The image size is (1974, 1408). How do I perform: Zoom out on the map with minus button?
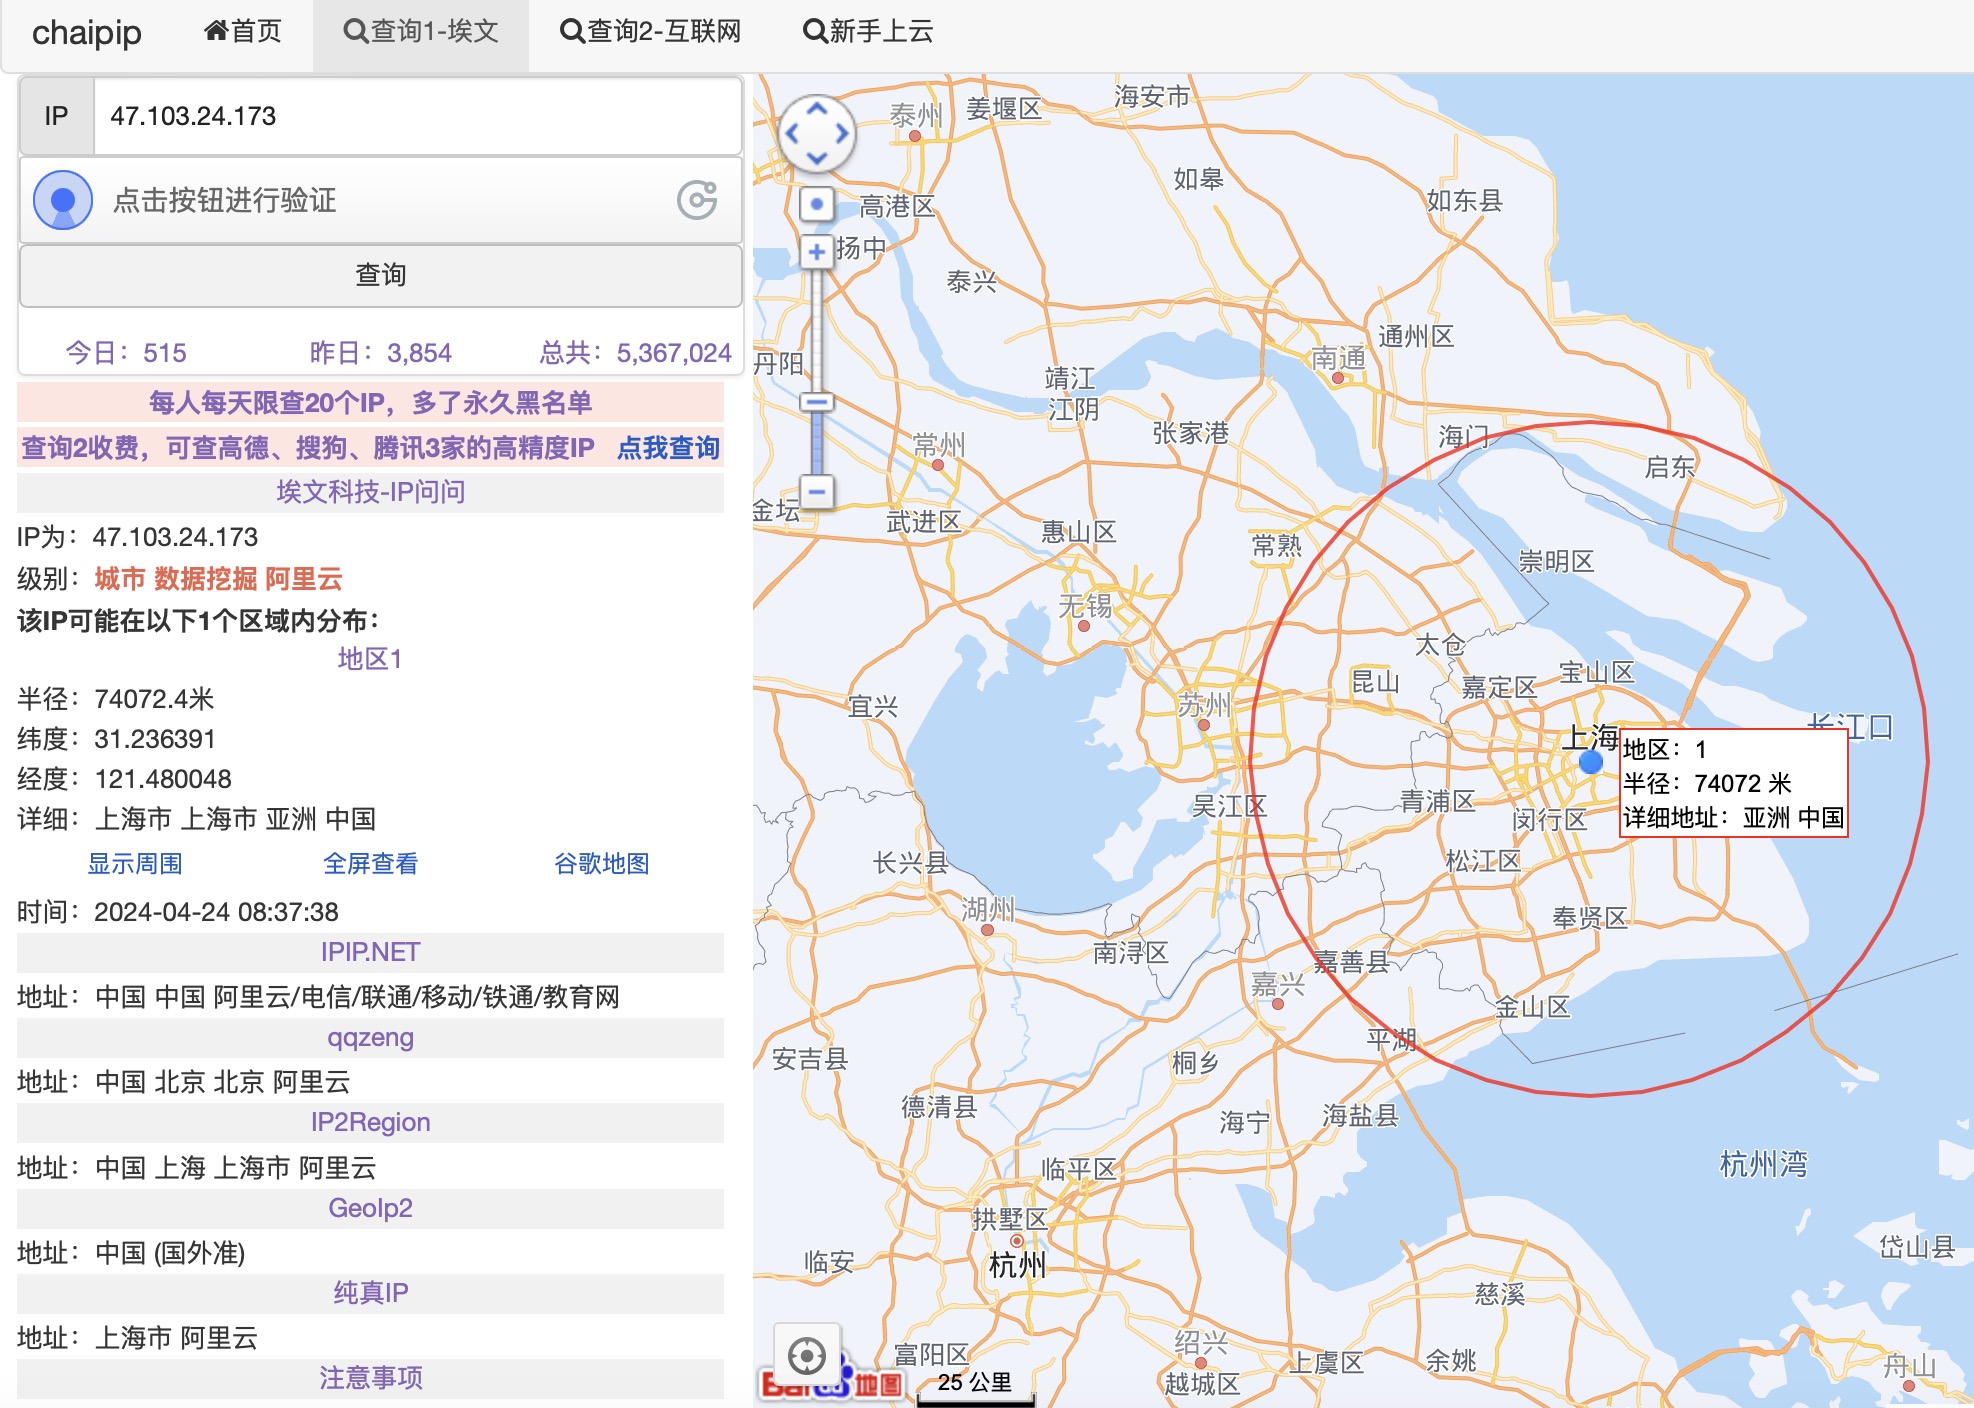click(817, 492)
